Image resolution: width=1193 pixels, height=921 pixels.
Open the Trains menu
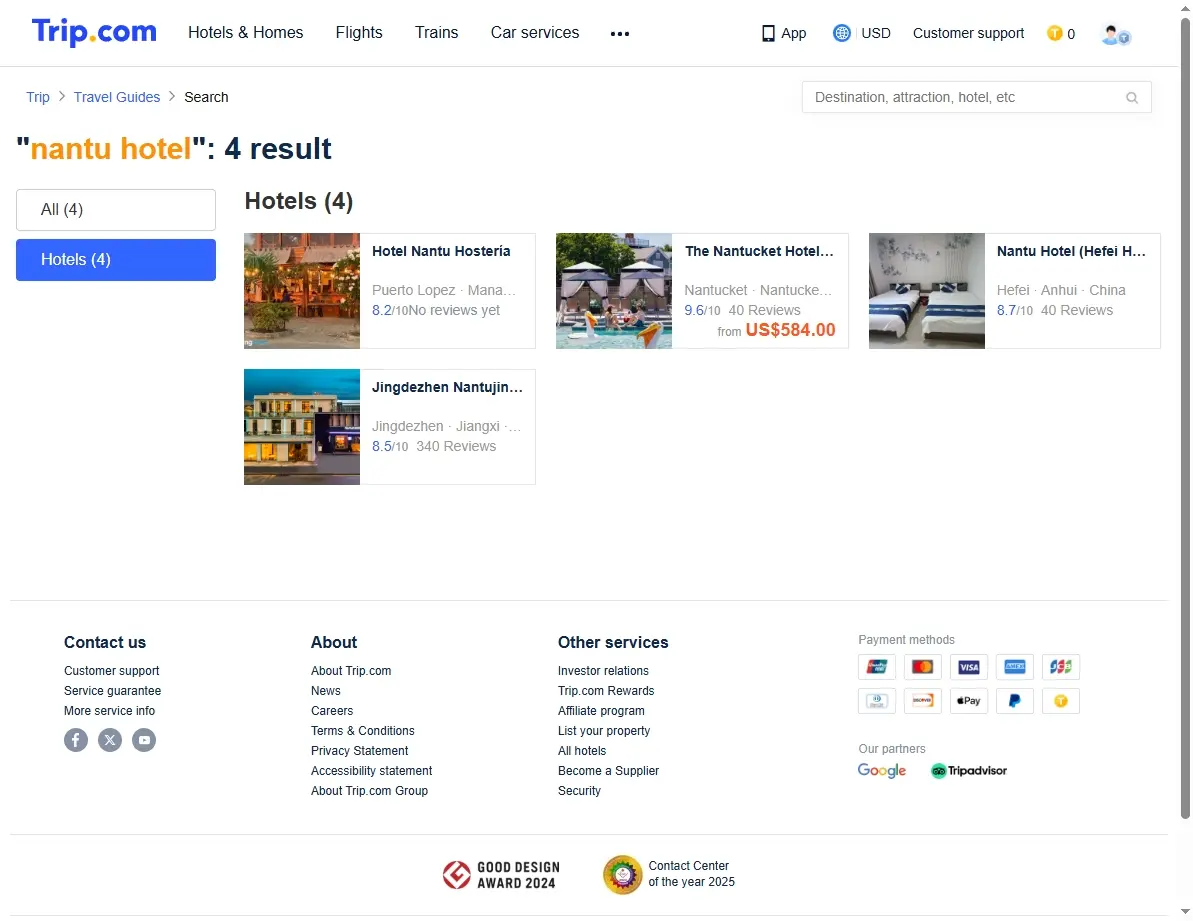click(437, 33)
